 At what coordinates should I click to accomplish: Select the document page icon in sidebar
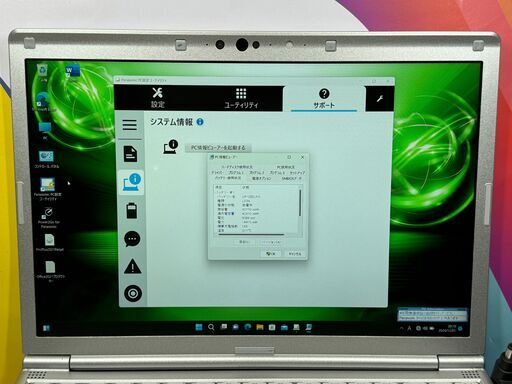130,154
